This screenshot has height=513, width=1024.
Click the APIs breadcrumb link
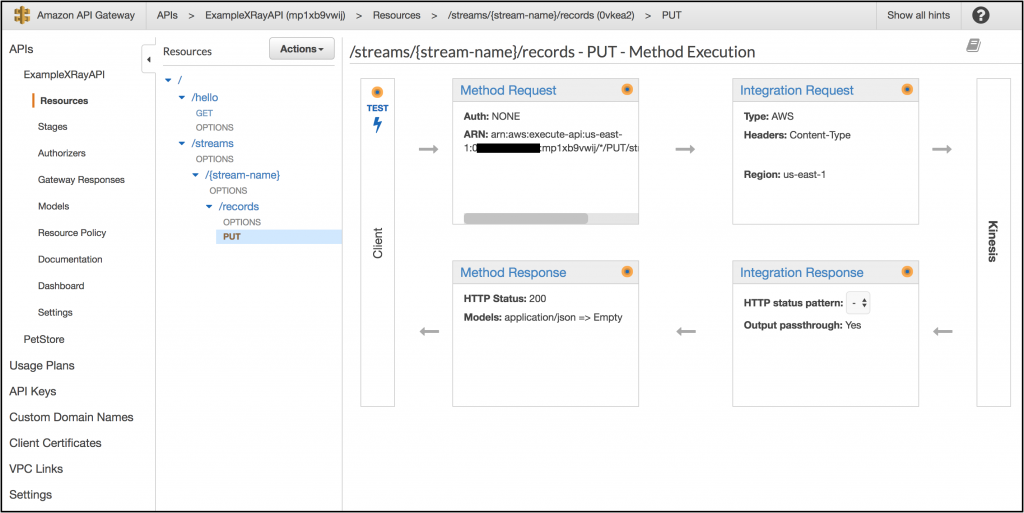[167, 15]
